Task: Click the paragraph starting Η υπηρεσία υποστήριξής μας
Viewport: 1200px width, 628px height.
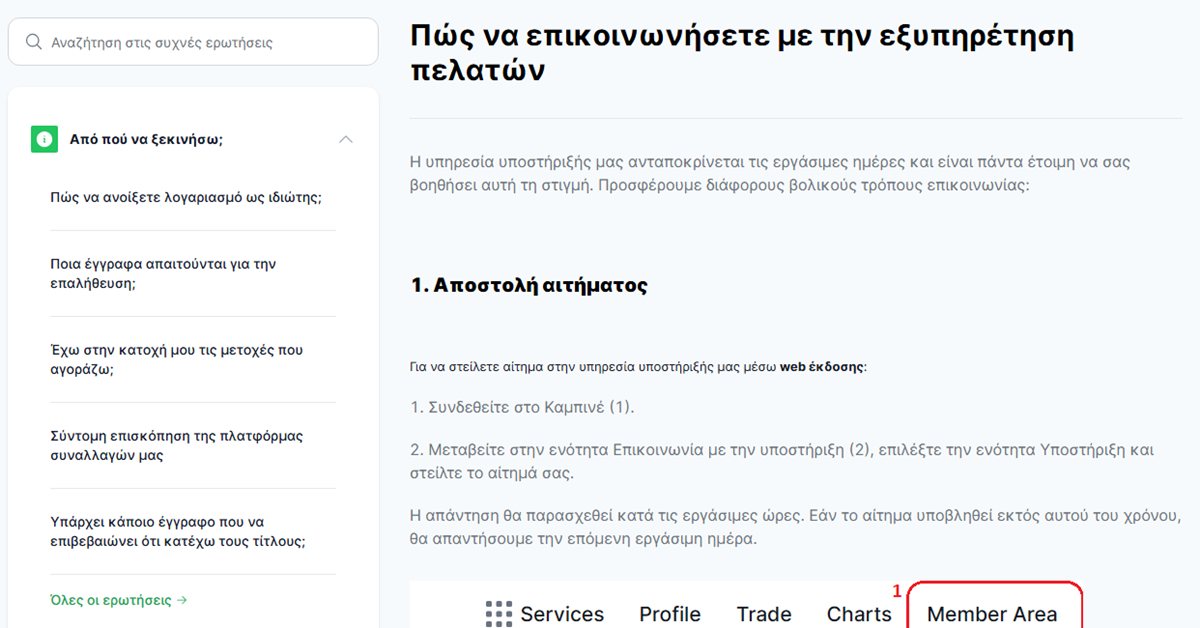Action: coord(770,174)
